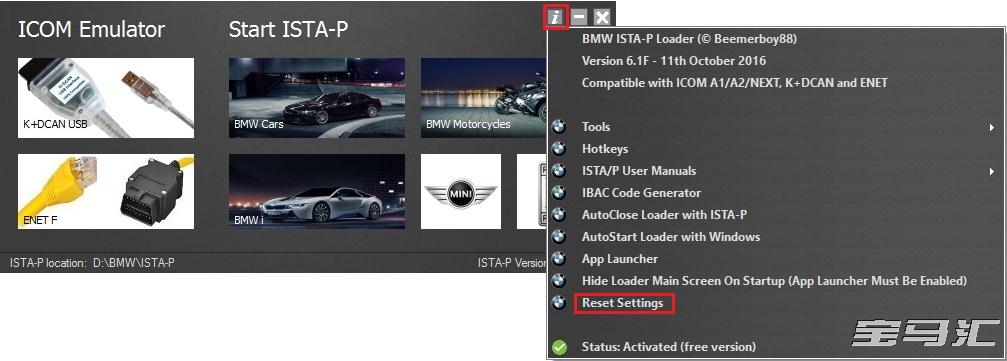Click BMW logo beside IBAC Code Generator
Image resolution: width=1007 pixels, height=361 pixels.
click(x=559, y=193)
